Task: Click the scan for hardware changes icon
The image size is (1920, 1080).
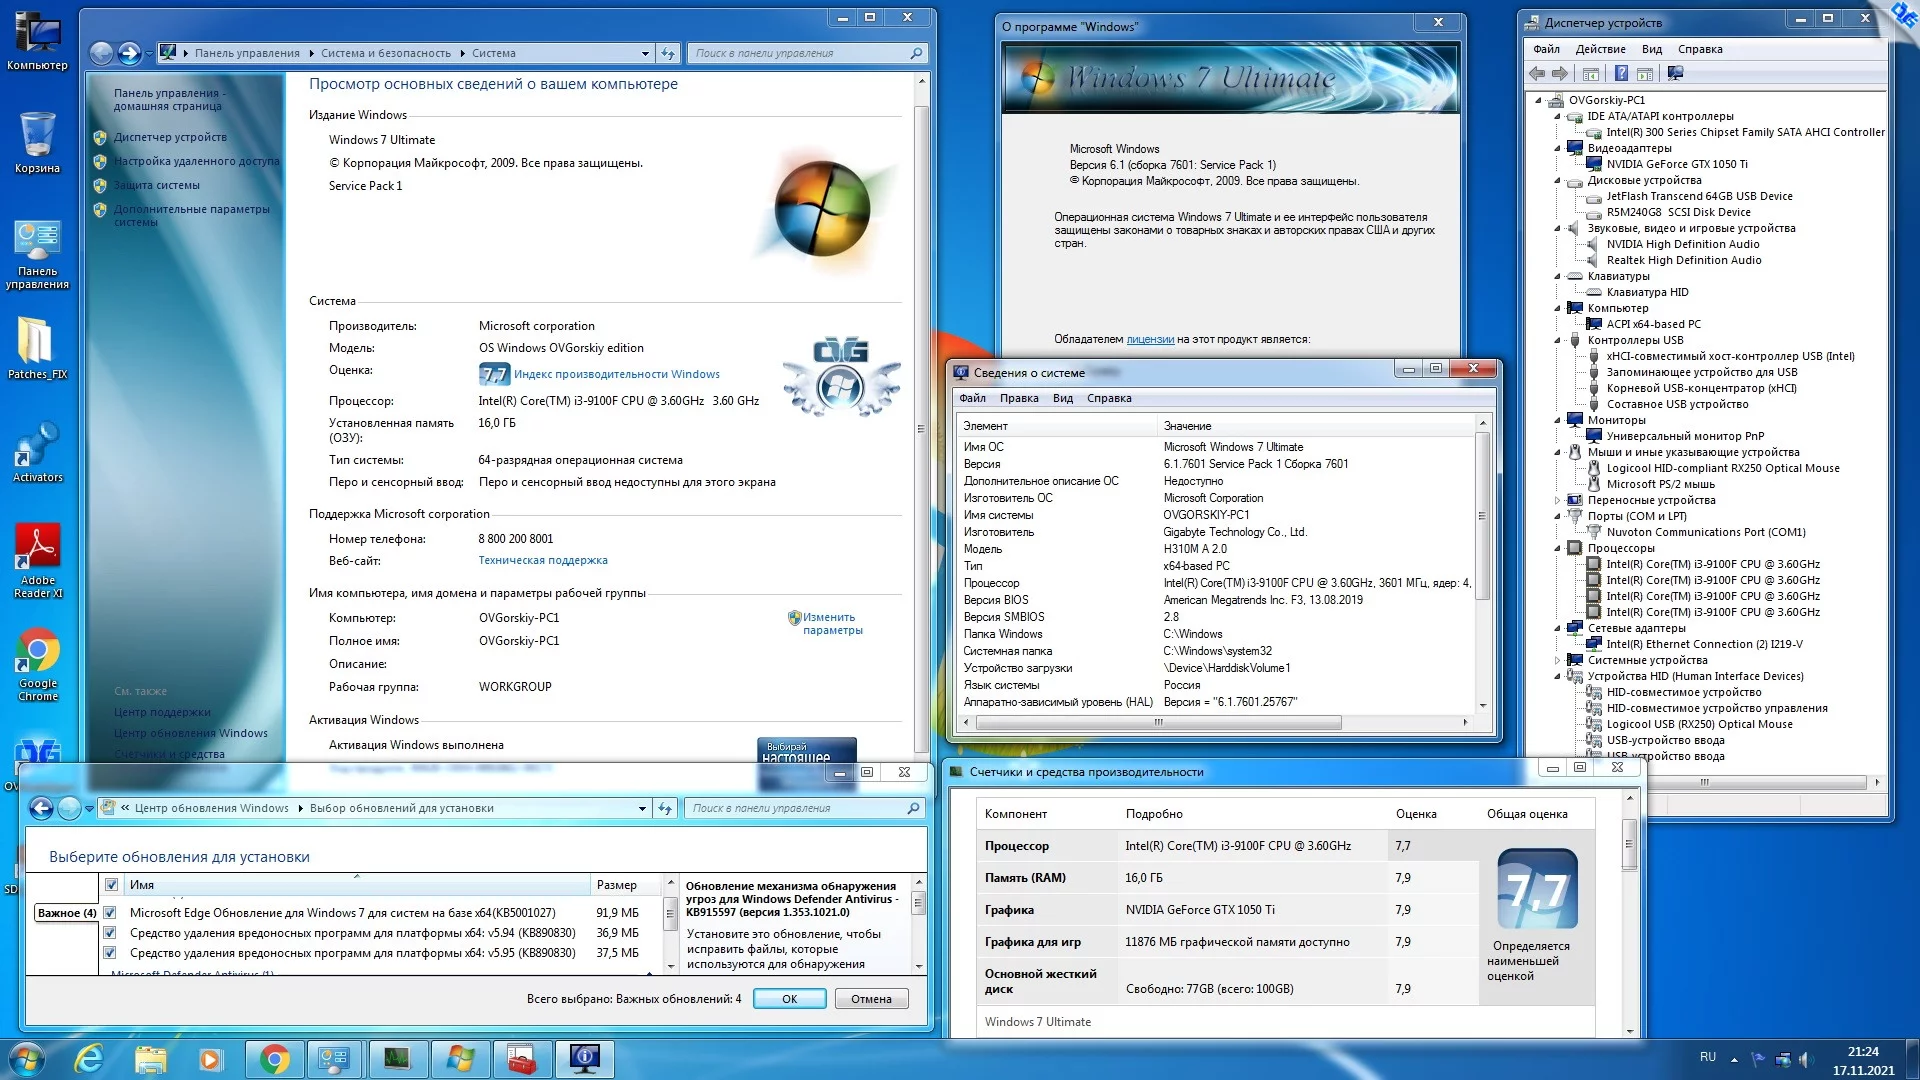Action: tap(1675, 73)
